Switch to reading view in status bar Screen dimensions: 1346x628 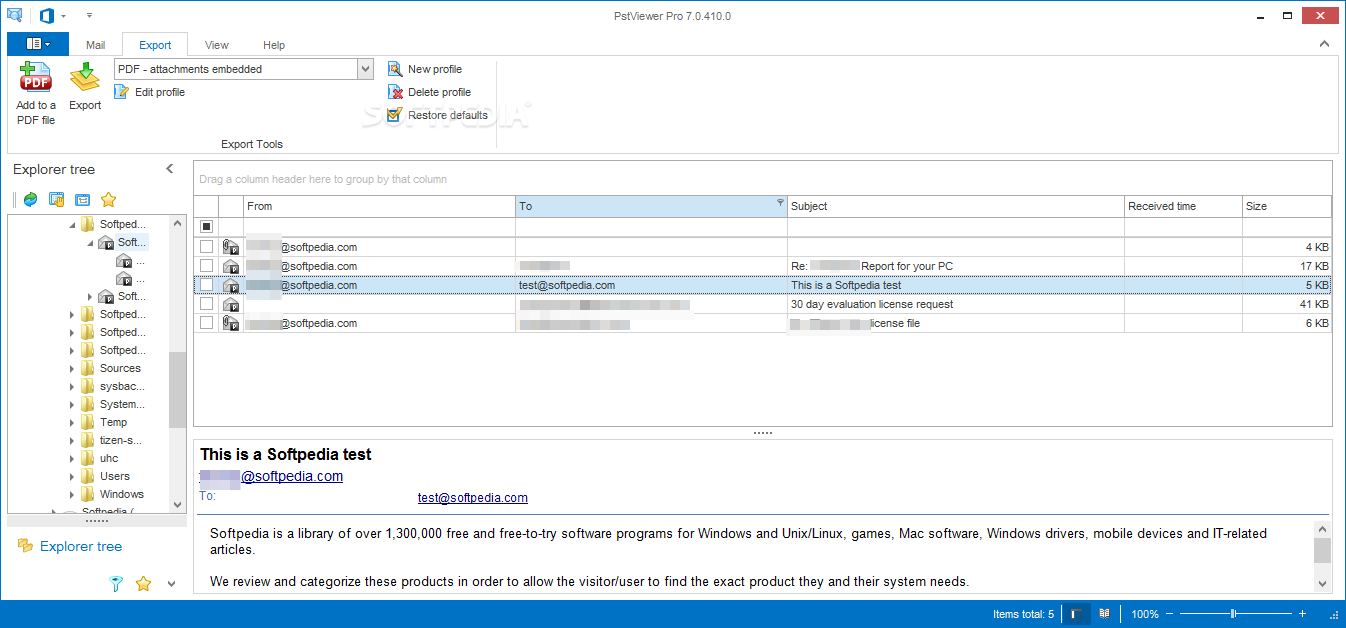(1104, 614)
